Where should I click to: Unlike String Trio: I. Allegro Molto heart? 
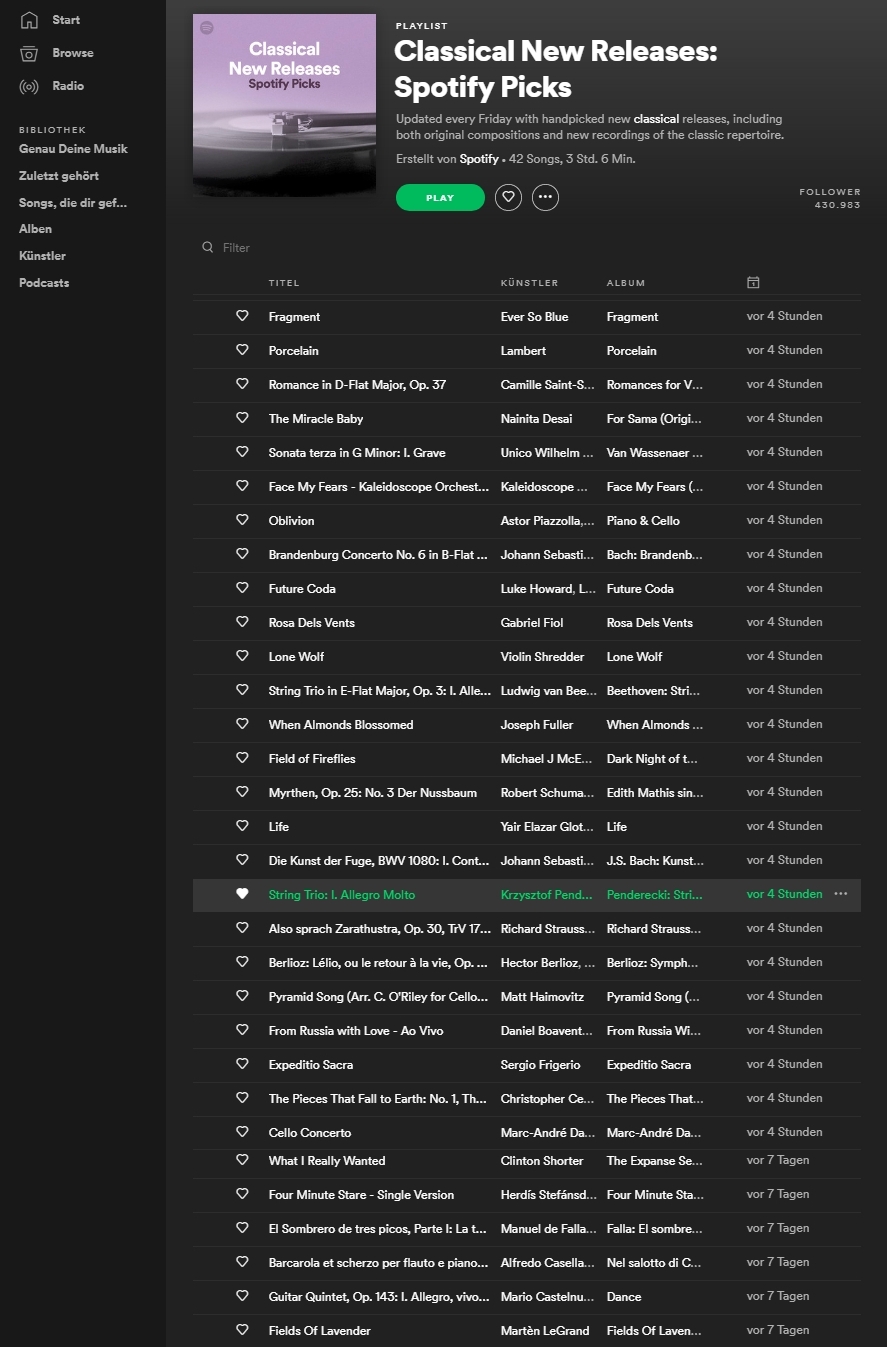(242, 894)
